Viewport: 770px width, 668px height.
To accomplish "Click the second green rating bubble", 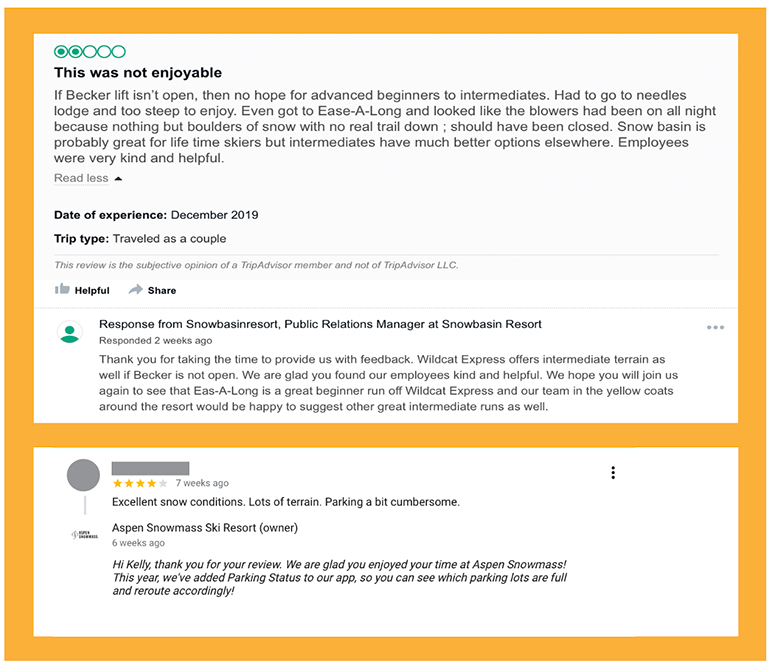I will [75, 52].
